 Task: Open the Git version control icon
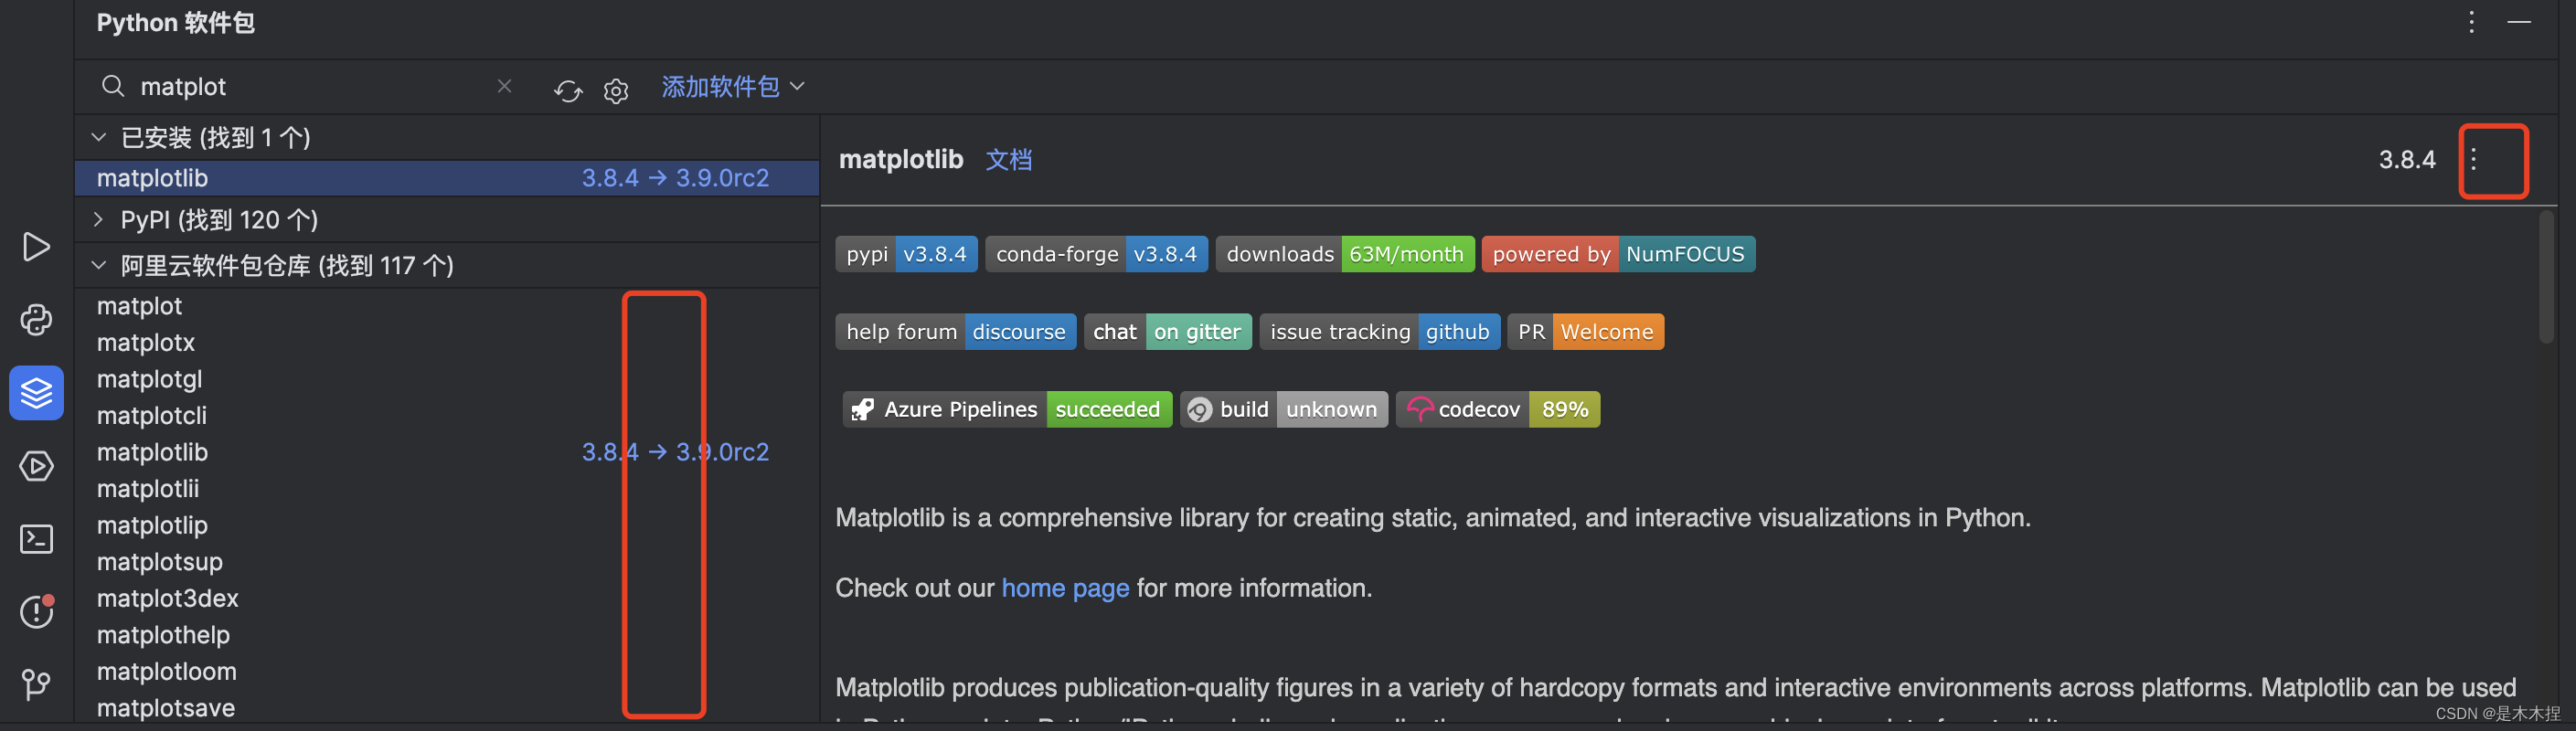pyautogui.click(x=36, y=684)
